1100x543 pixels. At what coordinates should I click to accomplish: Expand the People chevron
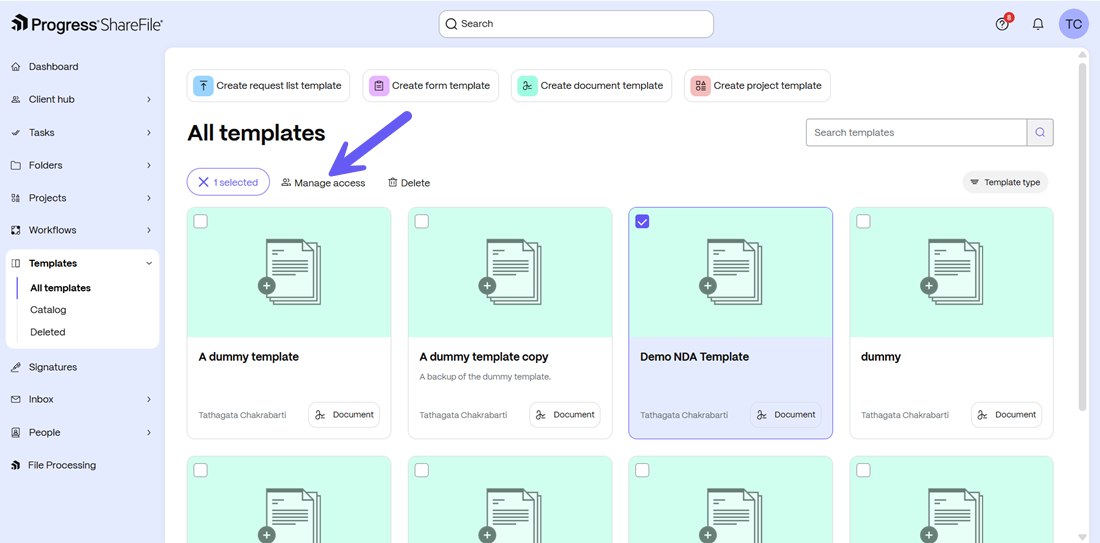(x=149, y=432)
